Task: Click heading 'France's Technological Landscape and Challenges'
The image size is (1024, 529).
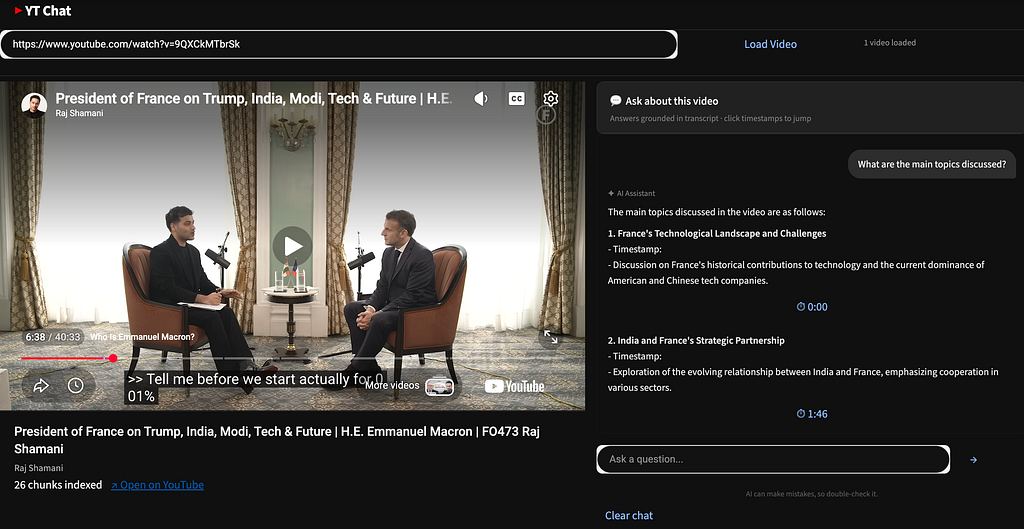Action: point(717,233)
